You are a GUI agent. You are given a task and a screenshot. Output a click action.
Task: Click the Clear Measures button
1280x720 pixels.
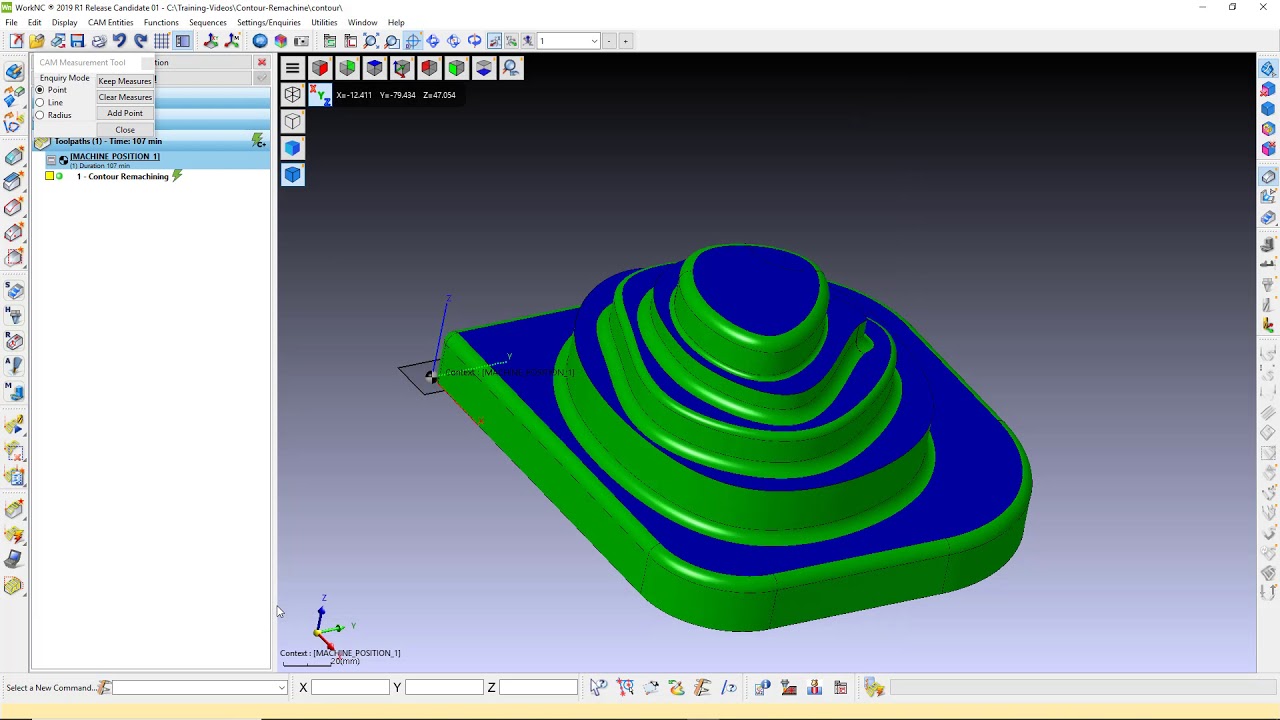[x=125, y=97]
